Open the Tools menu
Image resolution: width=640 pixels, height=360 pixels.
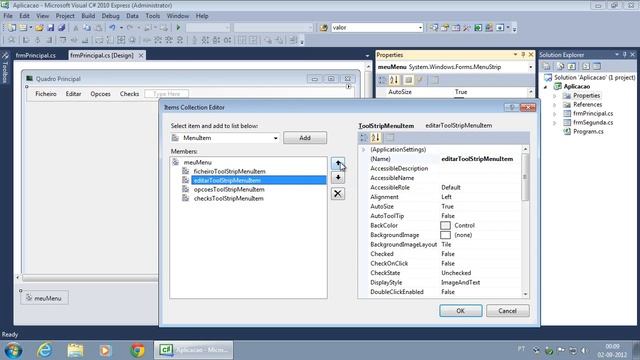click(152, 16)
